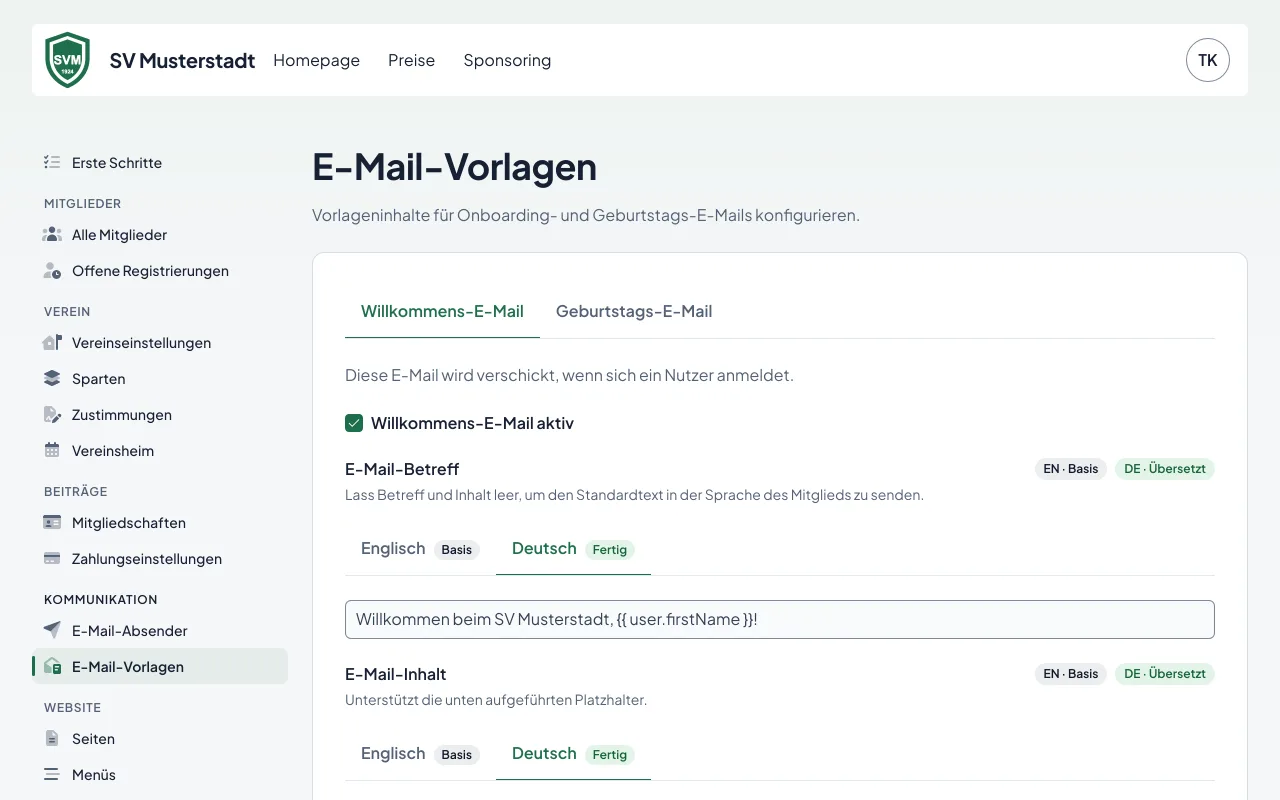Click the SVM club shield logo
The height and width of the screenshot is (800, 1280).
click(x=68, y=60)
